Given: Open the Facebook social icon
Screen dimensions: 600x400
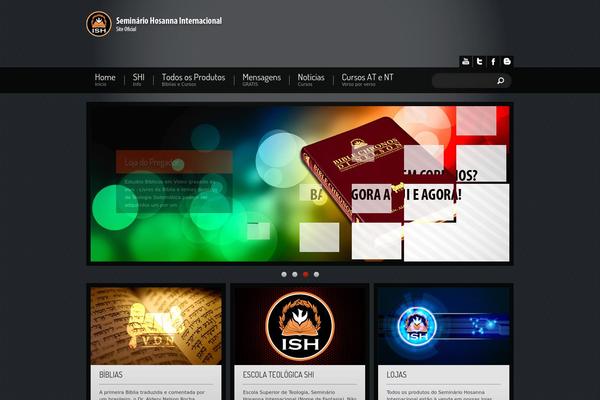Looking at the screenshot, I should (x=493, y=61).
